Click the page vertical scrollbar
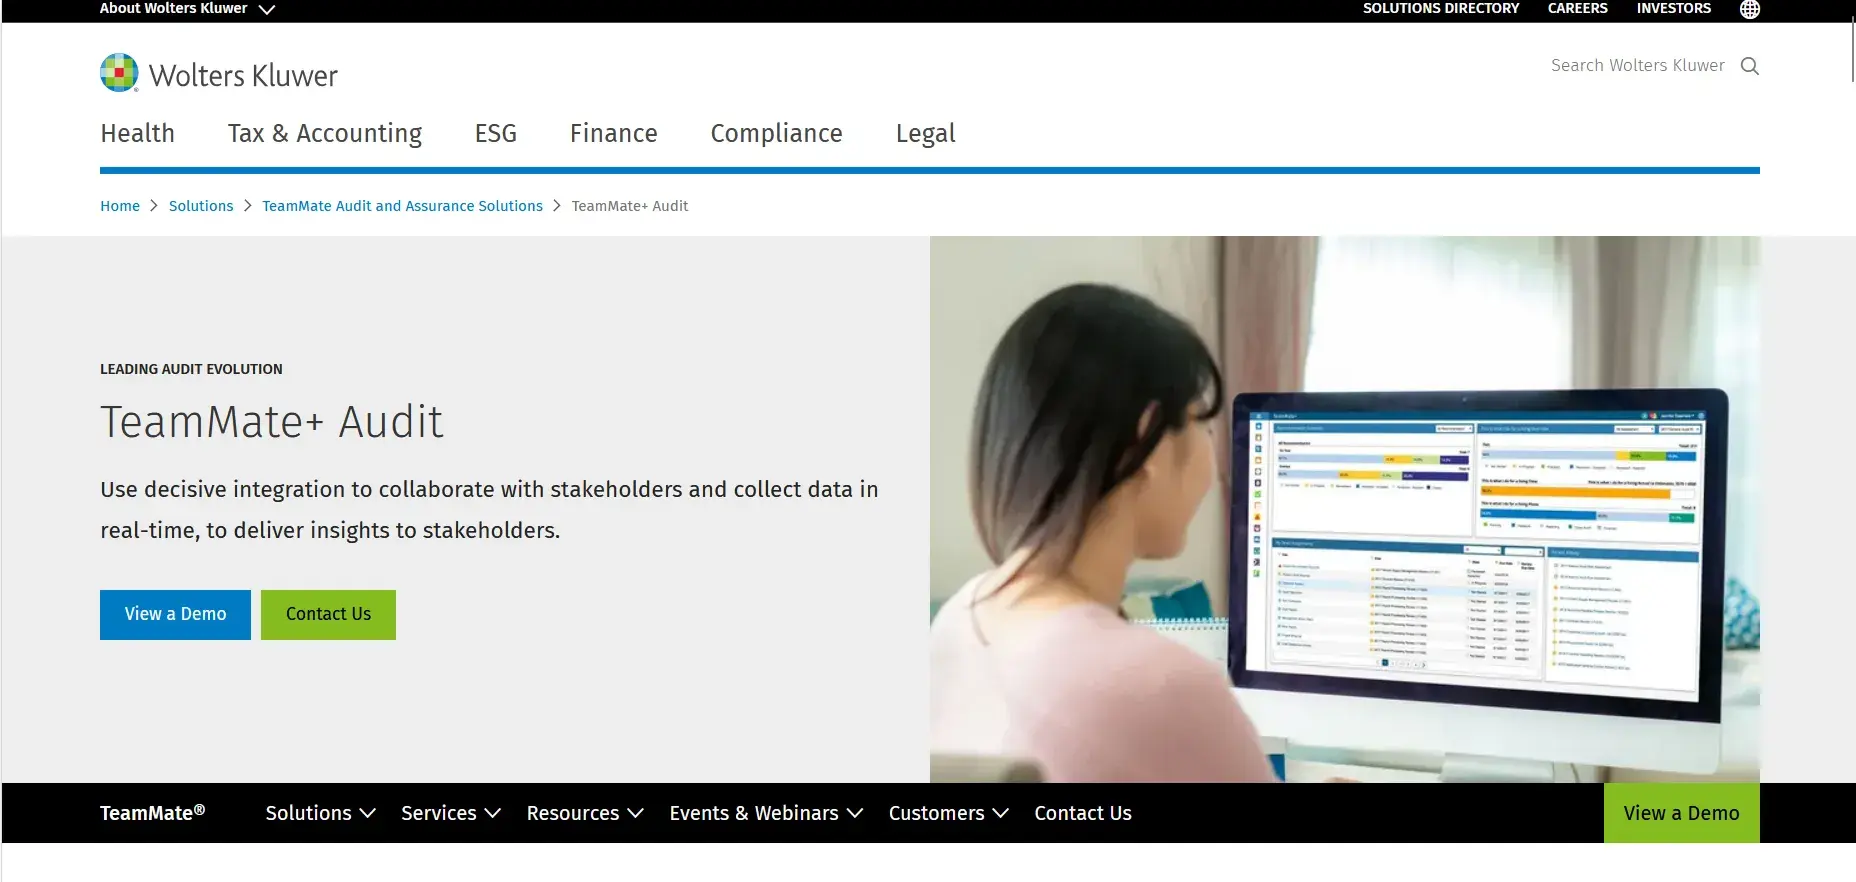 pos(1852,50)
